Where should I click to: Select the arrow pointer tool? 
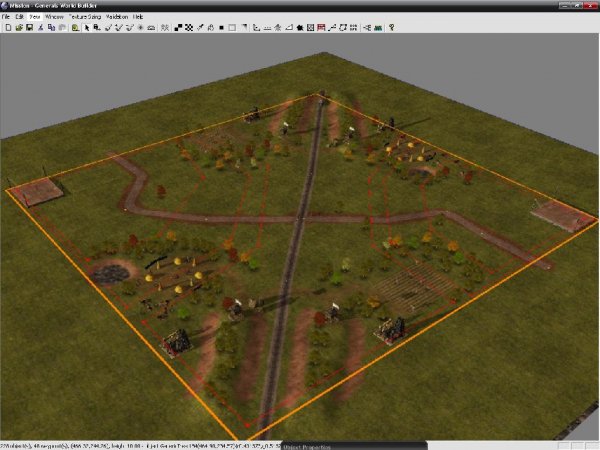tap(86, 27)
